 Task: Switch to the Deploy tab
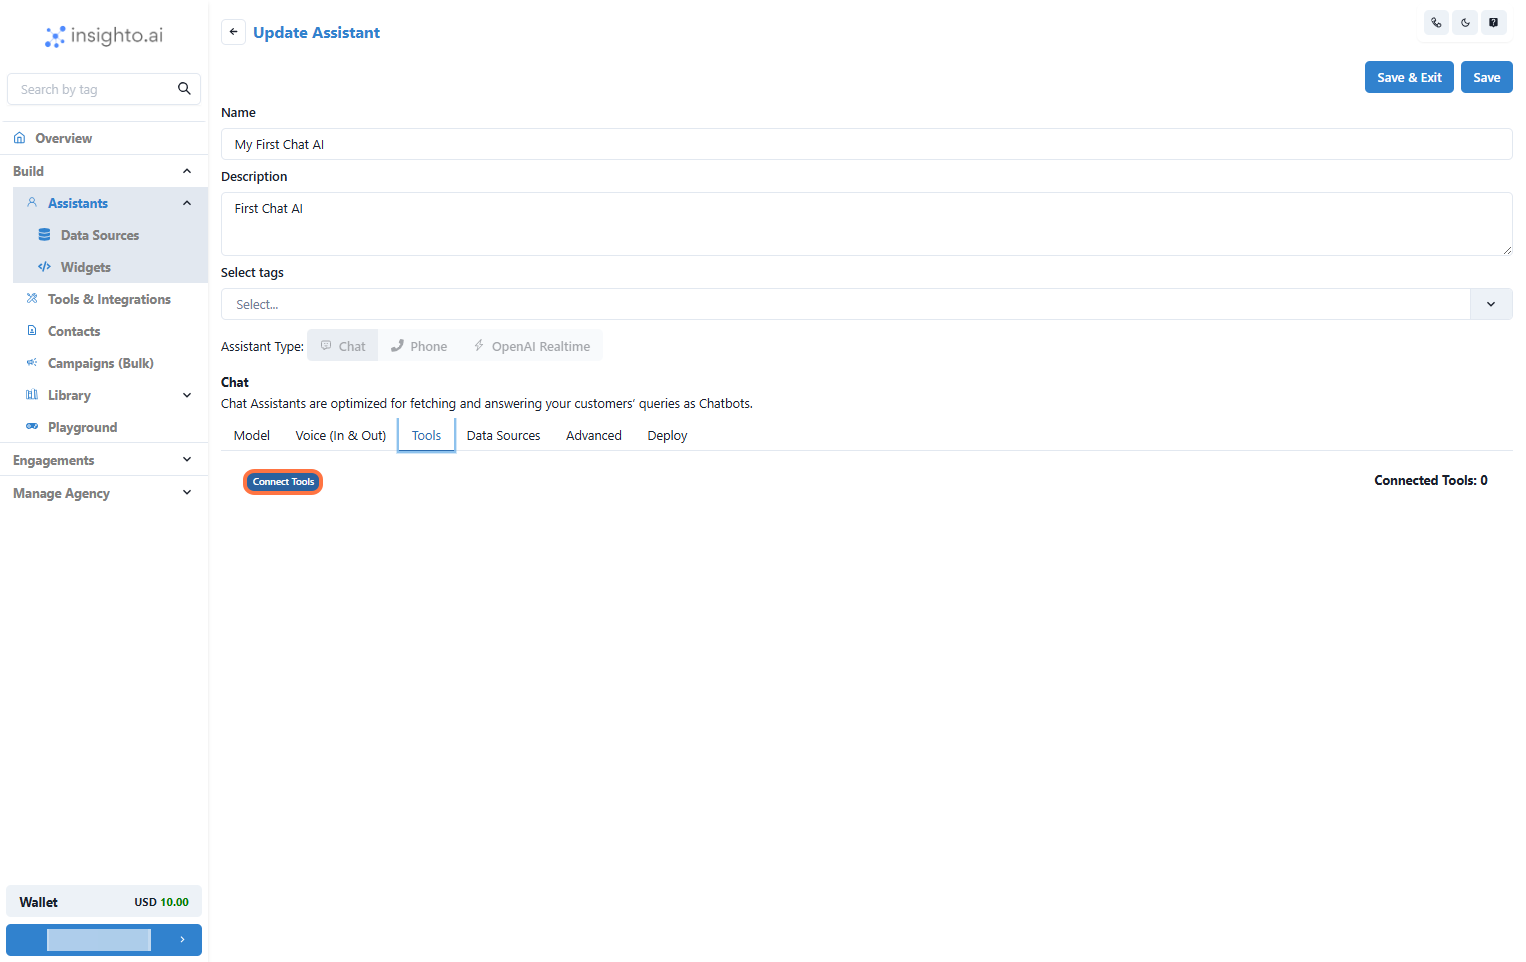(x=666, y=435)
